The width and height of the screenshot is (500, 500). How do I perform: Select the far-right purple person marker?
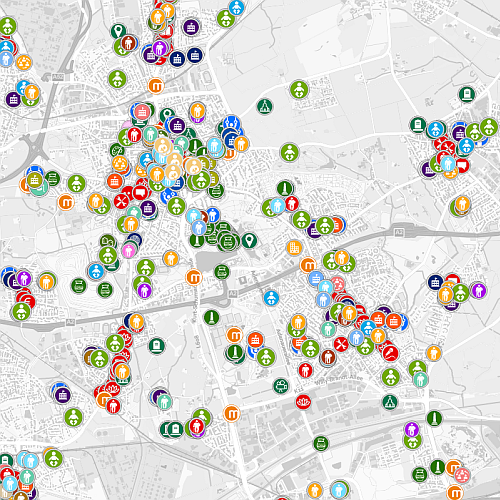coord(479,290)
